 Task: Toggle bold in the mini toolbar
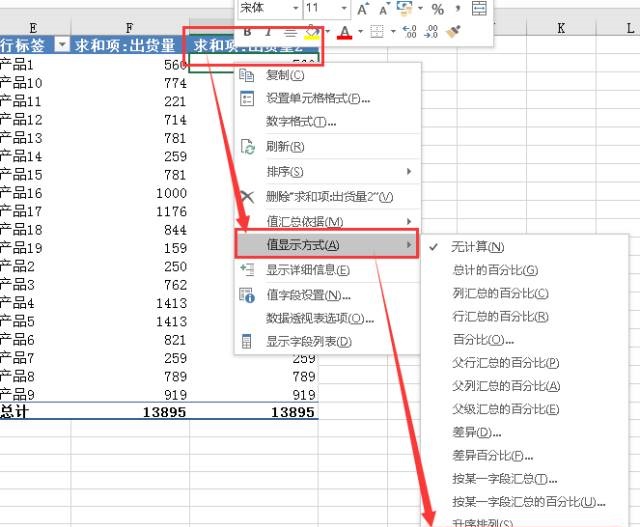pos(247,31)
